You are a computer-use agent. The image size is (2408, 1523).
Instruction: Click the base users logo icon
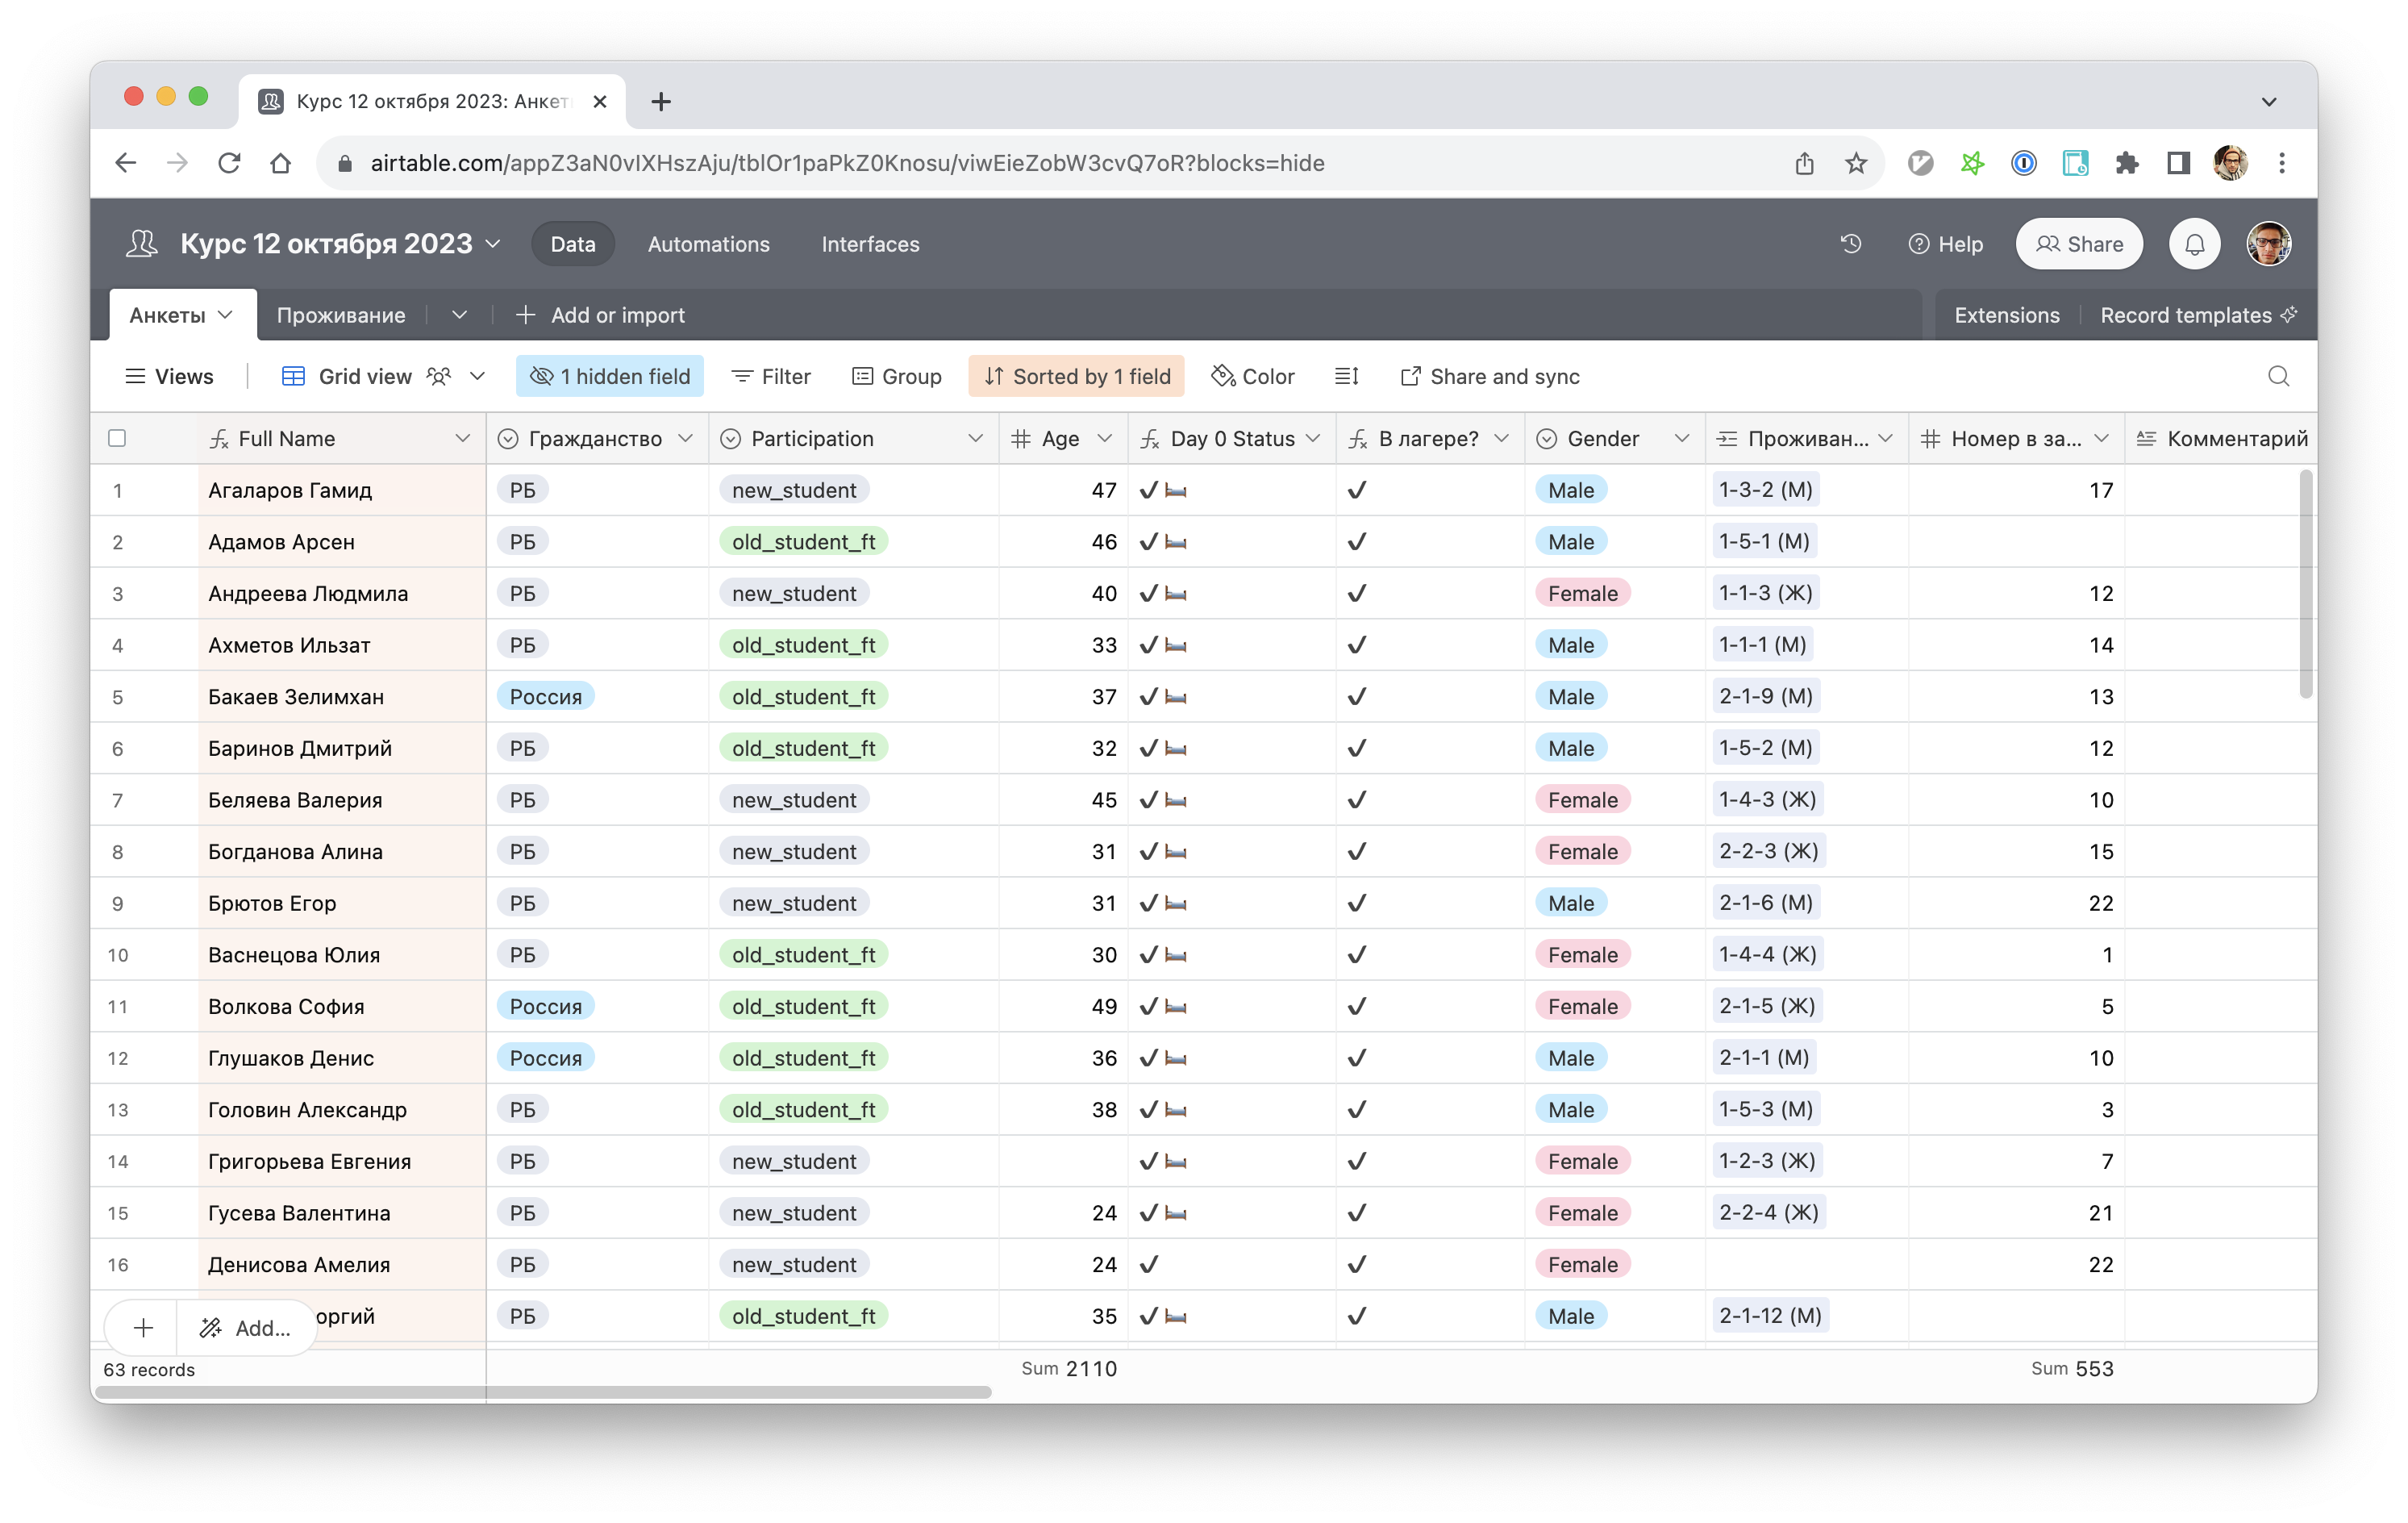click(x=142, y=244)
